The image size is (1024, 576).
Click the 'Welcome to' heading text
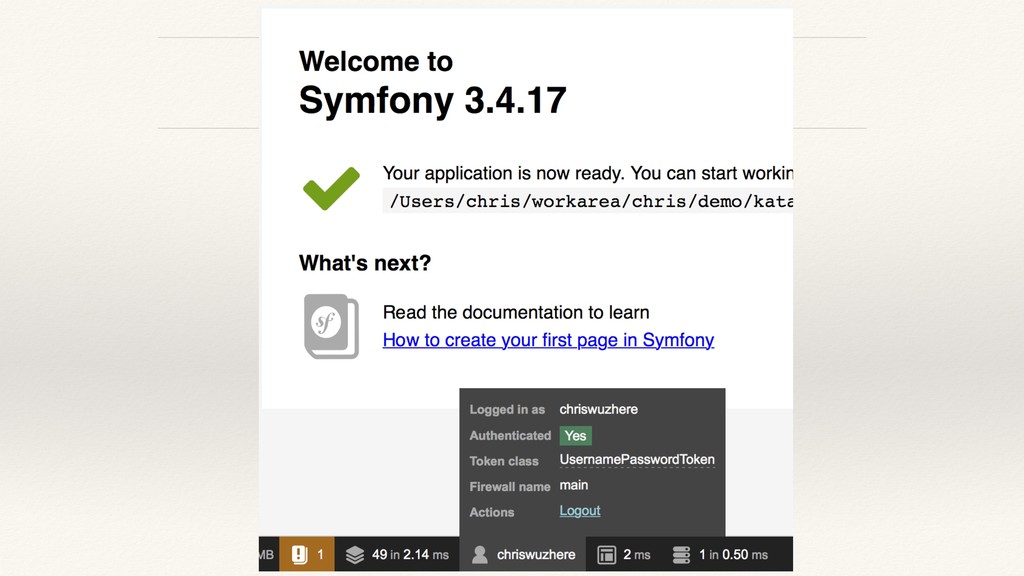pyautogui.click(x=376, y=61)
